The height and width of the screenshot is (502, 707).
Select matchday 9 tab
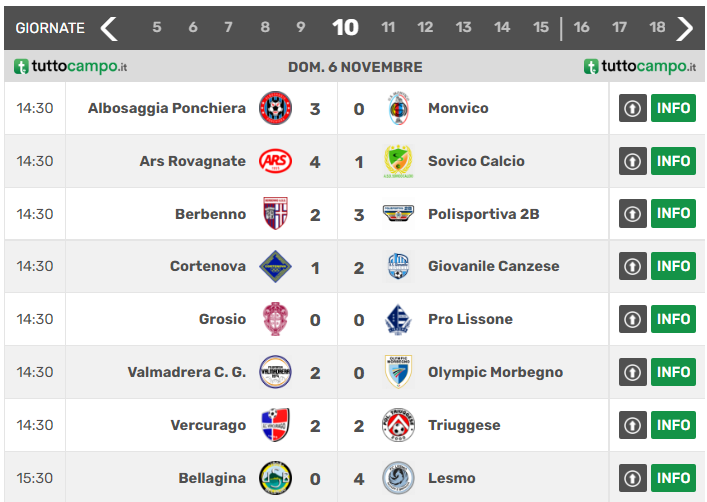(x=301, y=28)
